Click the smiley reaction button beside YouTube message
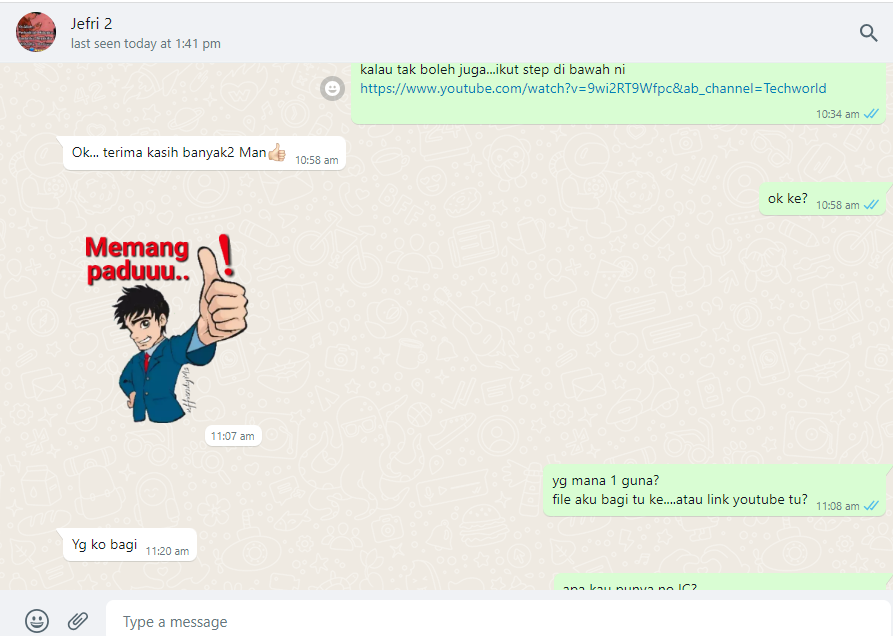 pos(332,88)
